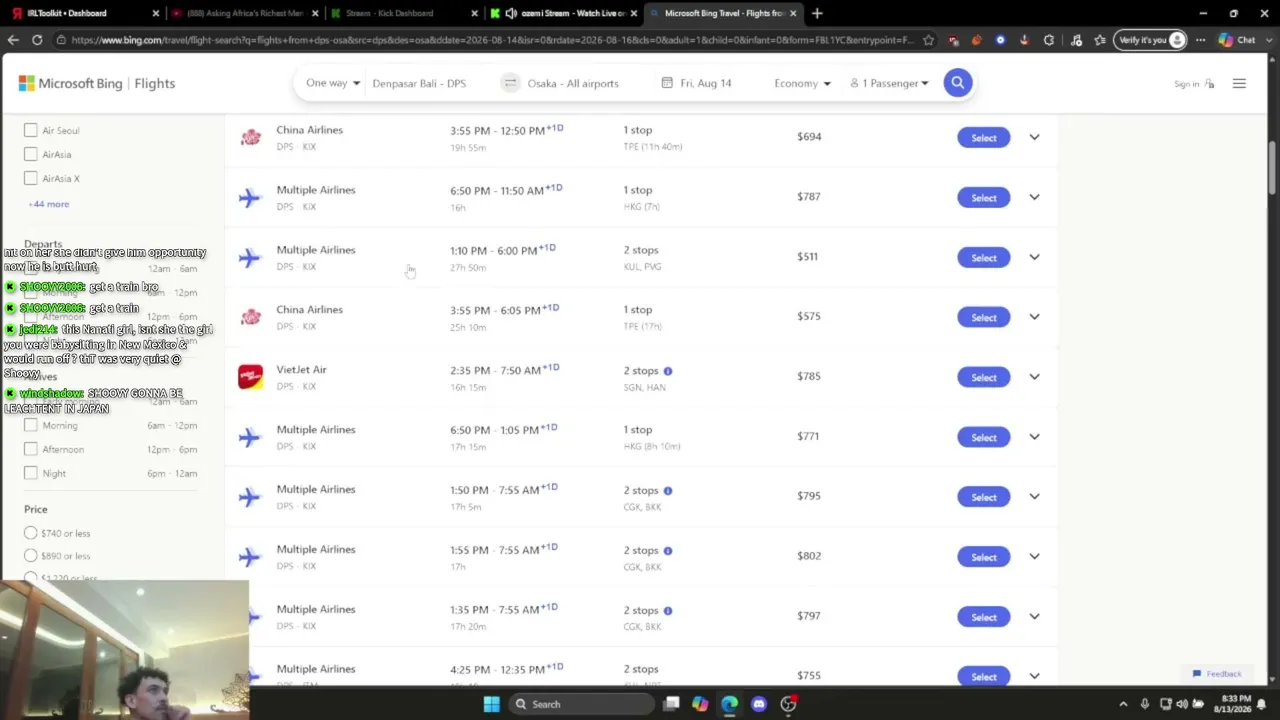The width and height of the screenshot is (1280, 720).
Task: Click the Osaka - All airports destination field
Action: [573, 83]
